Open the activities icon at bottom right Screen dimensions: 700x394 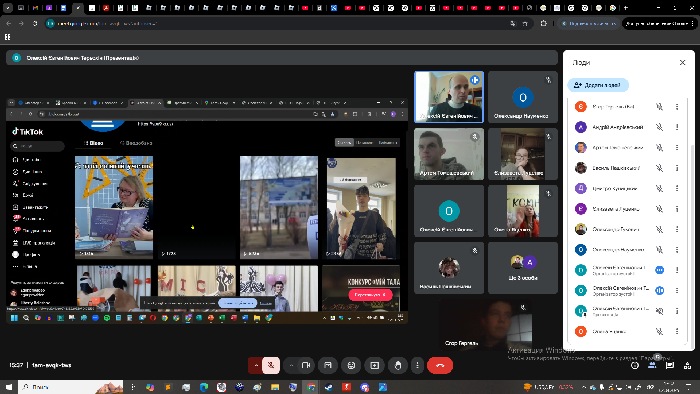(687, 365)
